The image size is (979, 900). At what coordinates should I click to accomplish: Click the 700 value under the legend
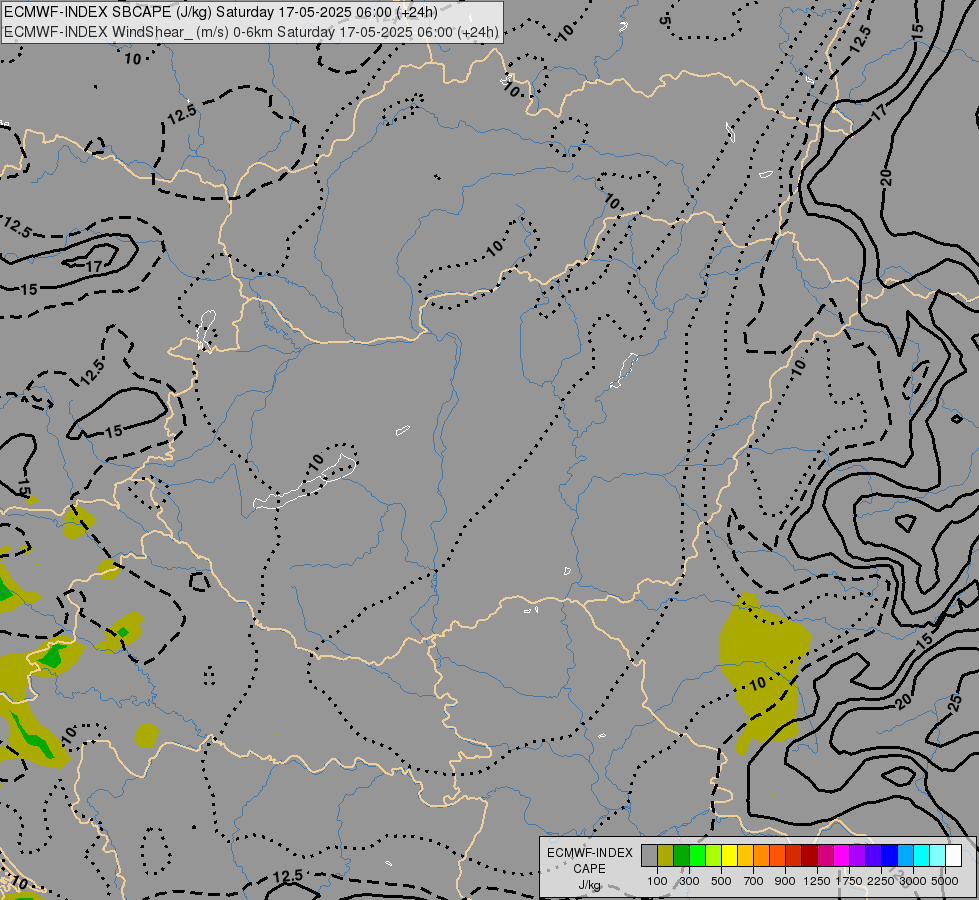pos(754,881)
